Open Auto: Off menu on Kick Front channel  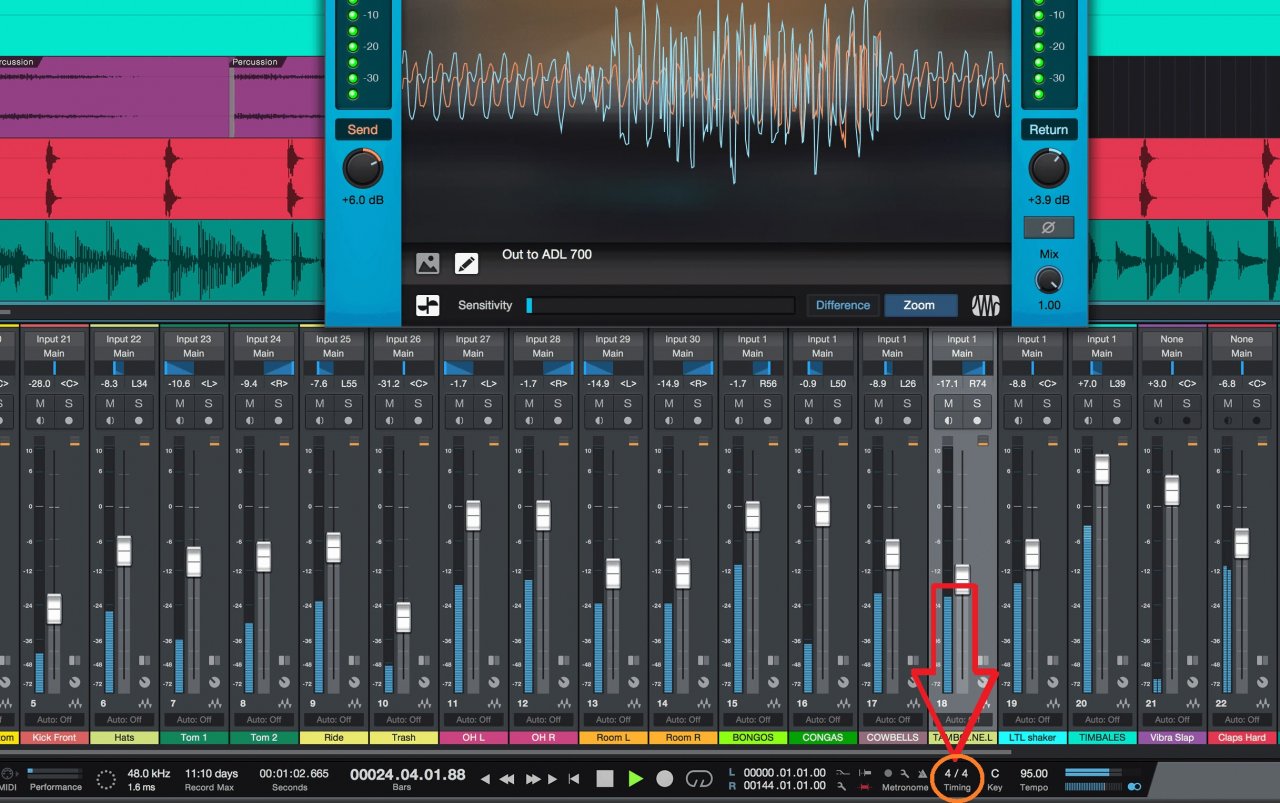point(54,720)
